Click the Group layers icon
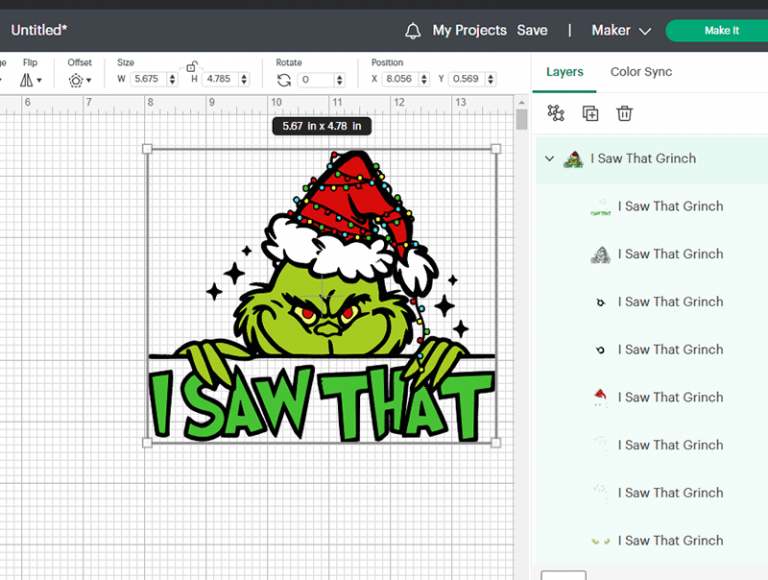The width and height of the screenshot is (768, 580). click(555, 113)
